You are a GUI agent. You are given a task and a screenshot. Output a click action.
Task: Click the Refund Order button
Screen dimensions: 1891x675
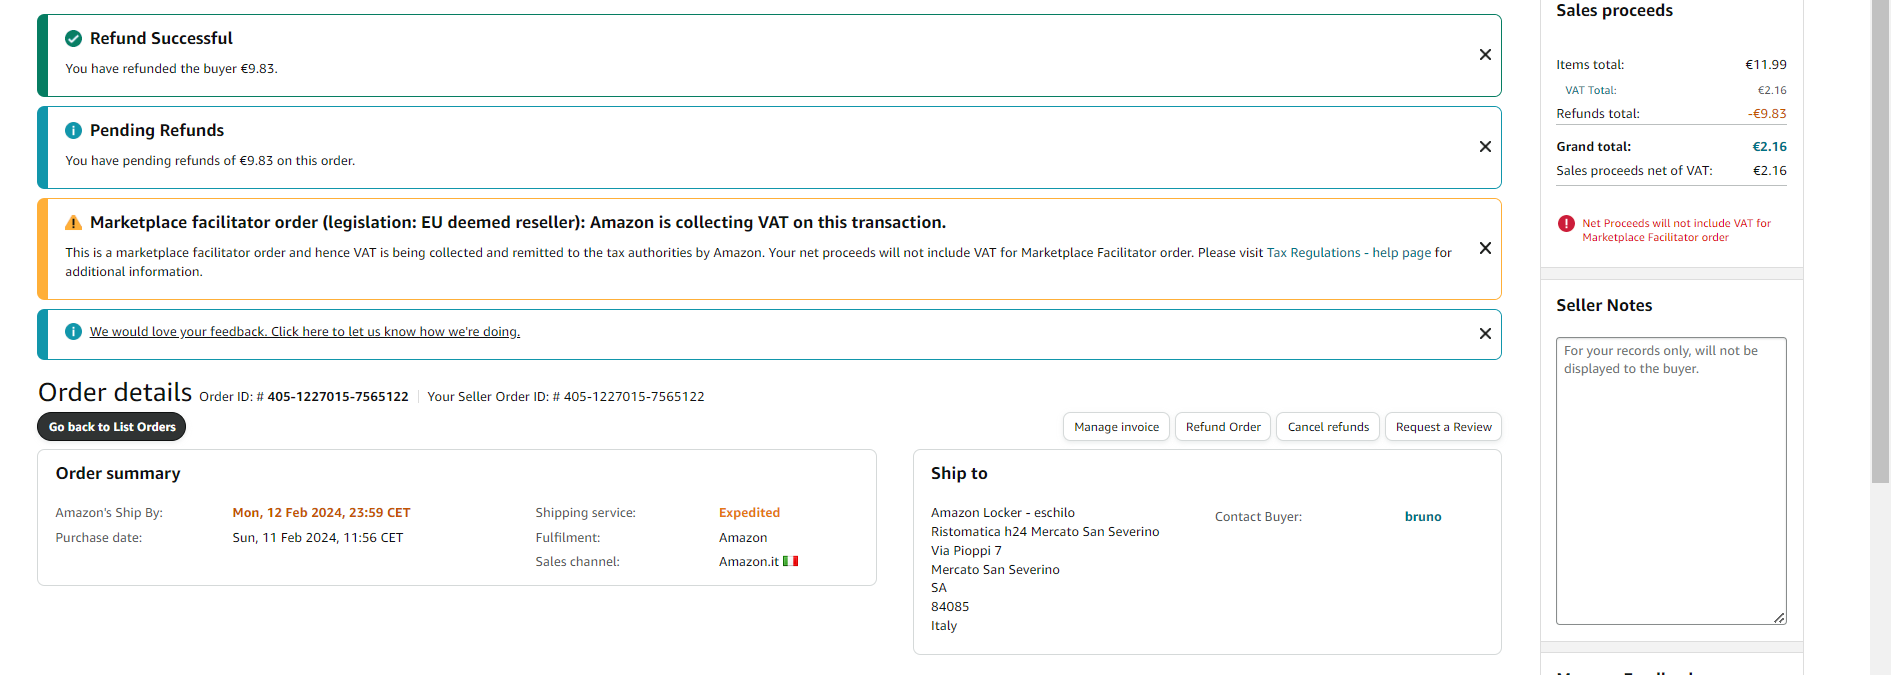pos(1223,427)
